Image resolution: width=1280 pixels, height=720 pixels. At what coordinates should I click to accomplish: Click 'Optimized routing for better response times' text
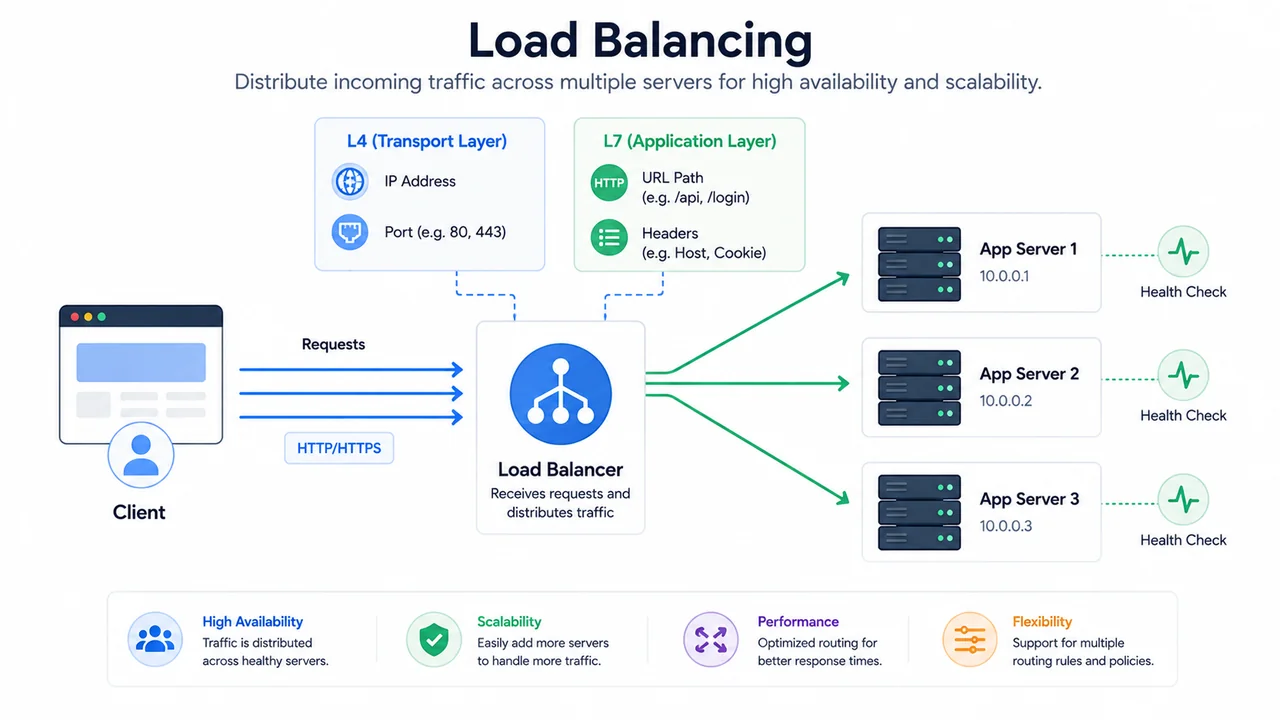(x=819, y=652)
